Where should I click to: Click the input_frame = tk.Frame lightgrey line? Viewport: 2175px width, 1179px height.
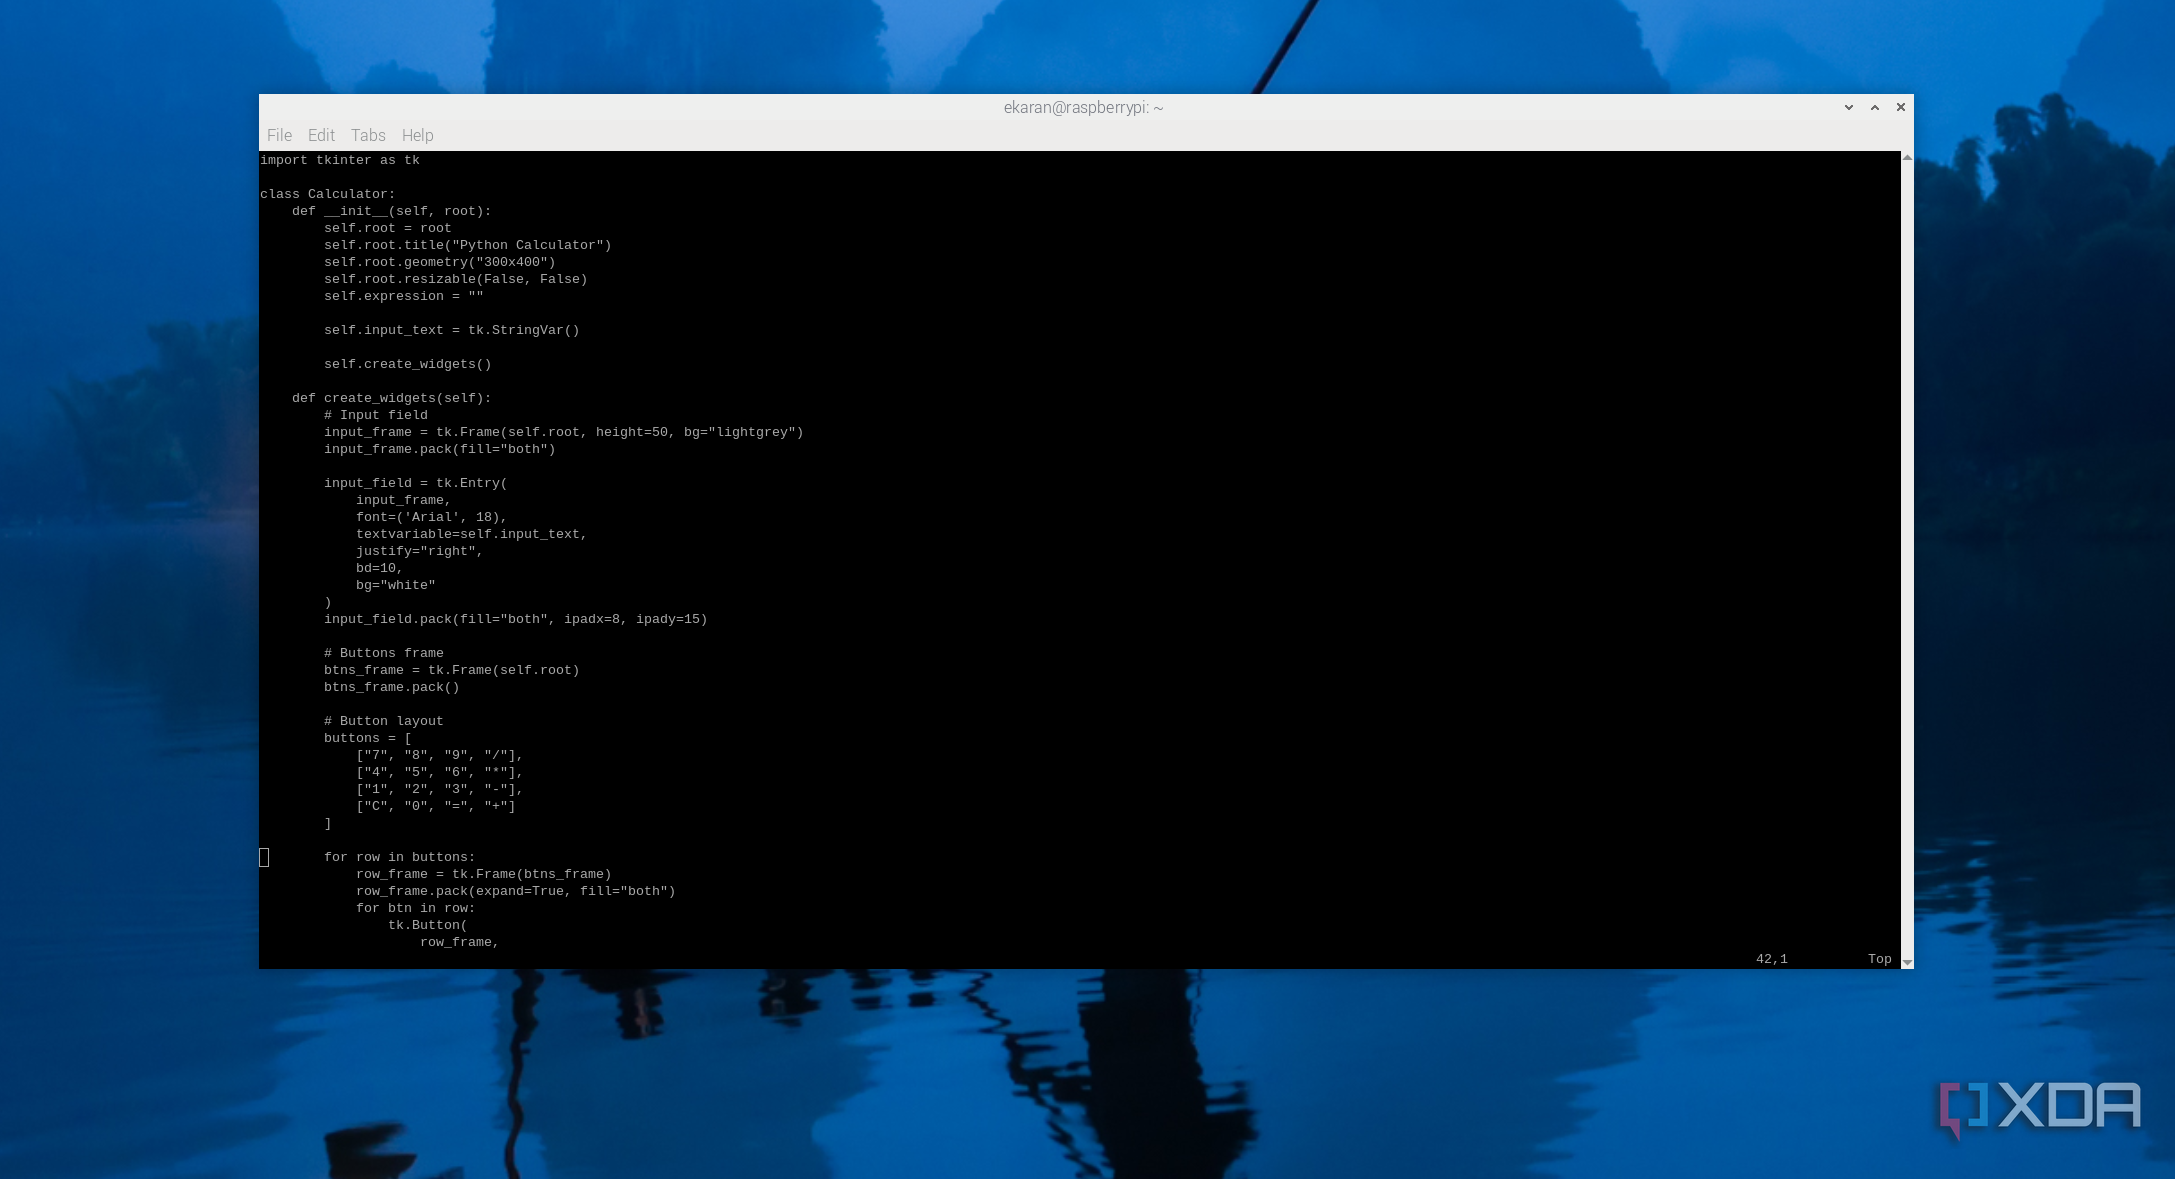(564, 432)
